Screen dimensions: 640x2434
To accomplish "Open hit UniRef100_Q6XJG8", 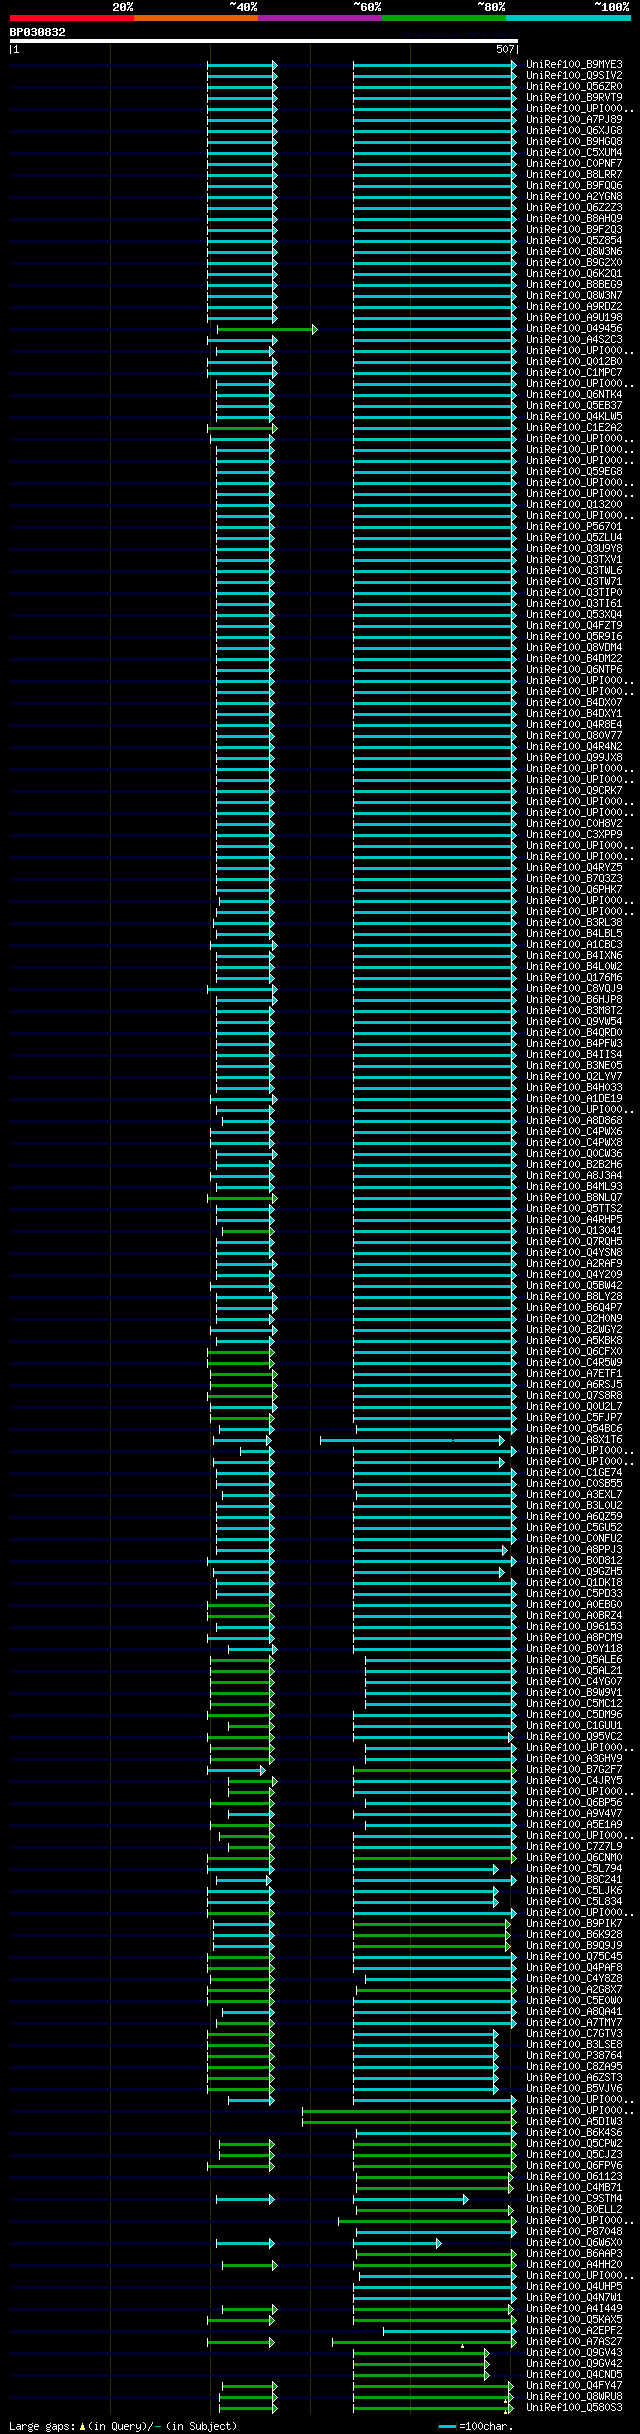I will [574, 131].
